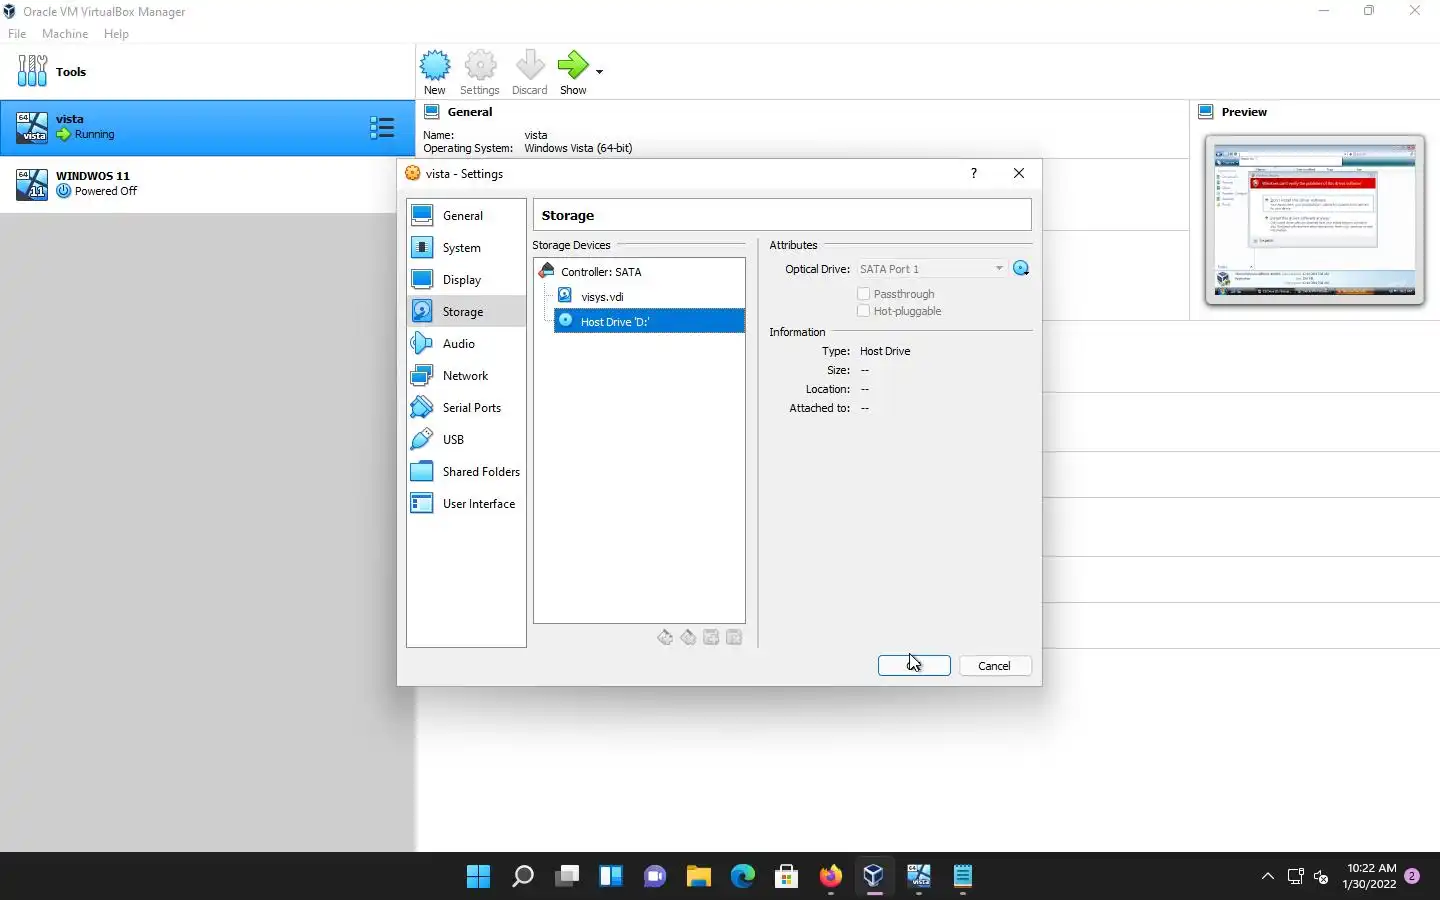Open the Serial Ports settings category
This screenshot has width=1440, height=900.
coord(466,407)
